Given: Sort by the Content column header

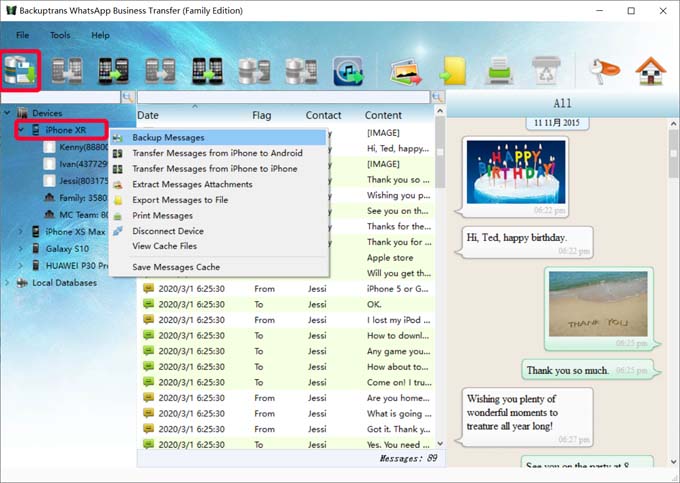Looking at the screenshot, I should 383,115.
